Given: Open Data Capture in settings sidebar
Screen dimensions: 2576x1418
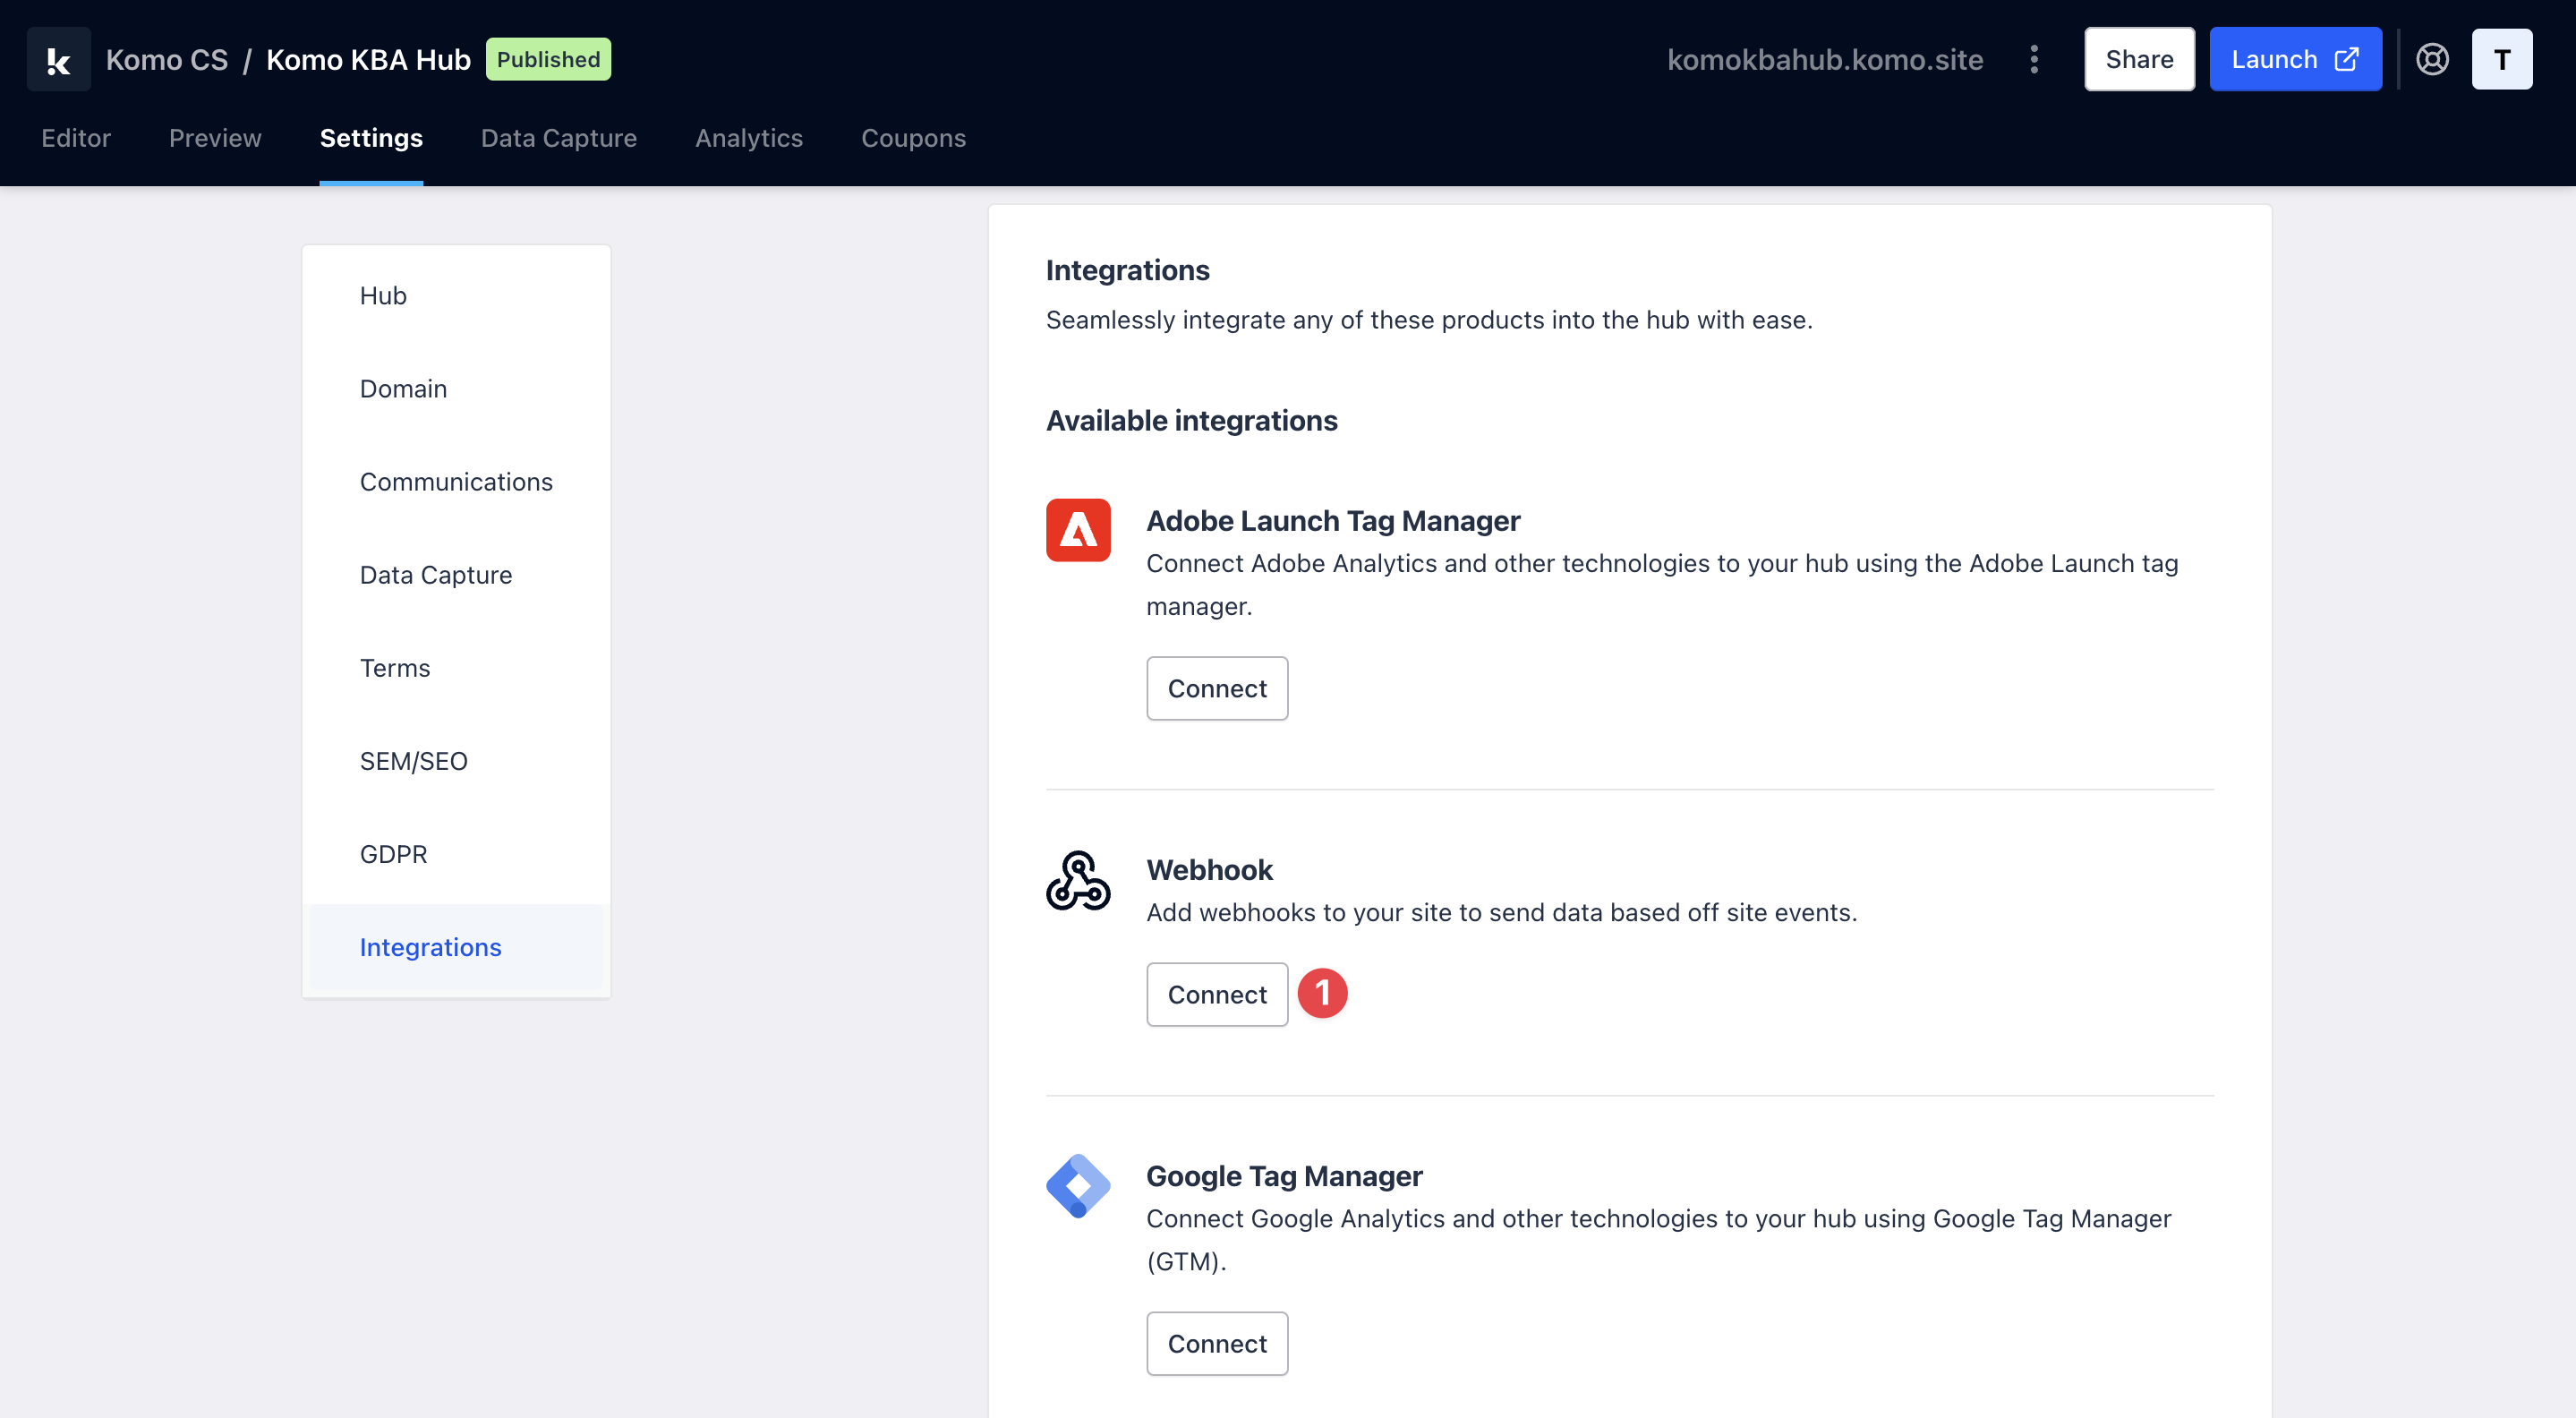Looking at the screenshot, I should click(456, 574).
